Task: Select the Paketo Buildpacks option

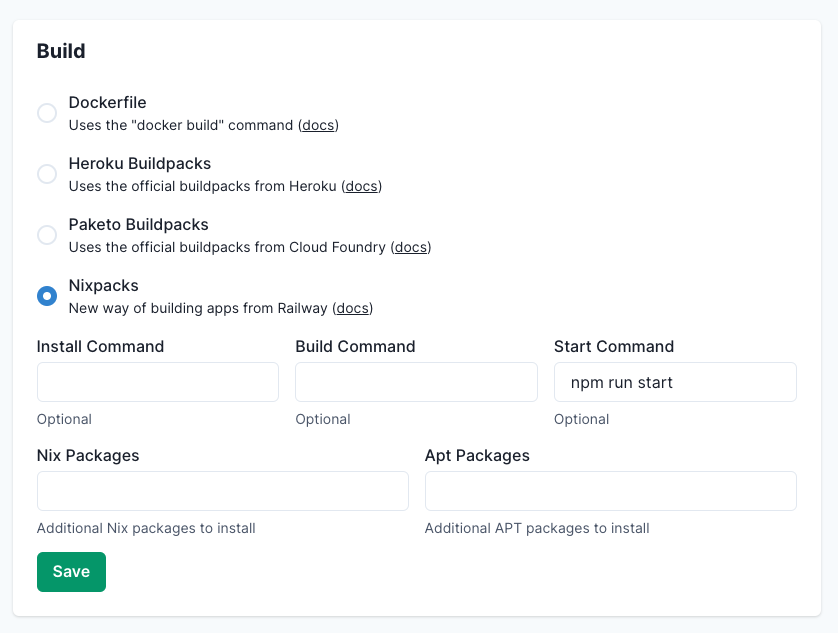Action: [x=47, y=235]
